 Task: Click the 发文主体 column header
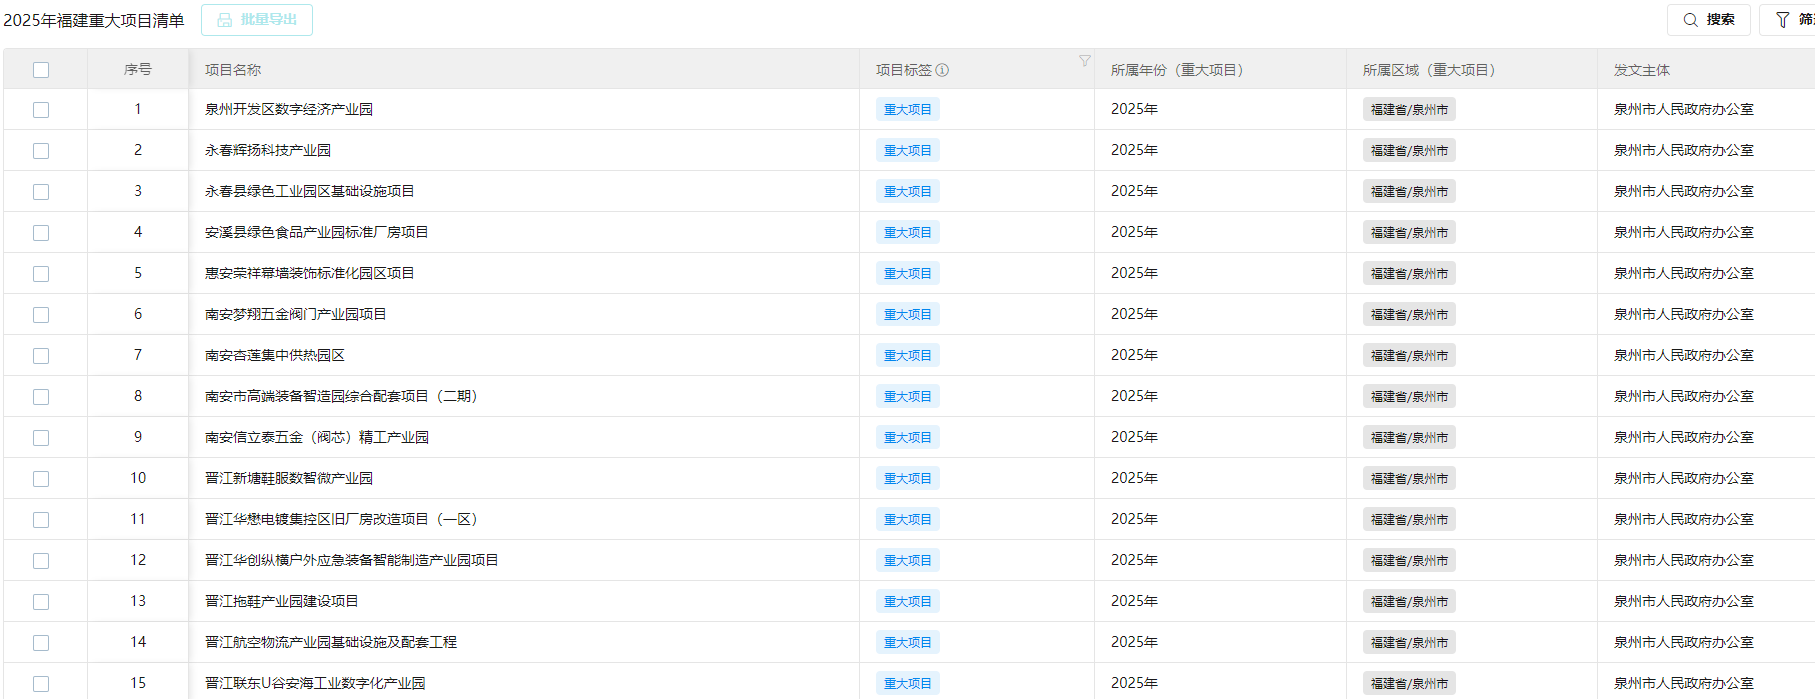tap(1641, 70)
